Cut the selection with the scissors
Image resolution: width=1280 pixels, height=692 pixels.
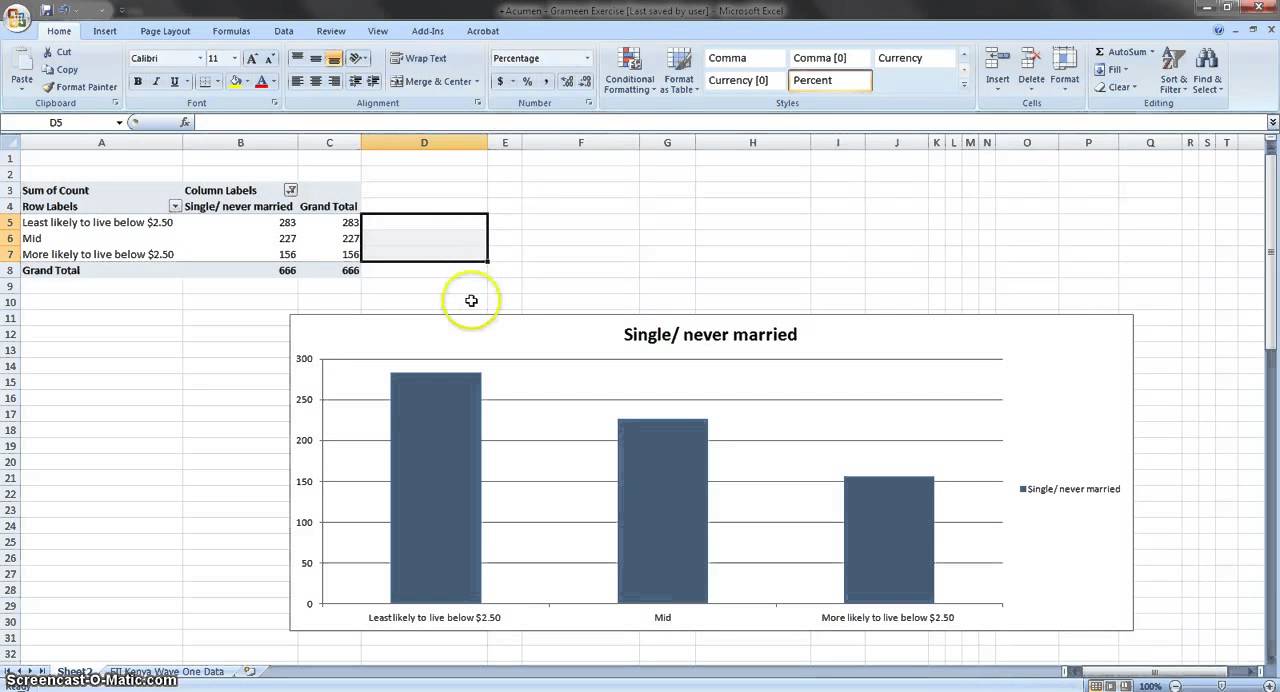click(x=57, y=52)
